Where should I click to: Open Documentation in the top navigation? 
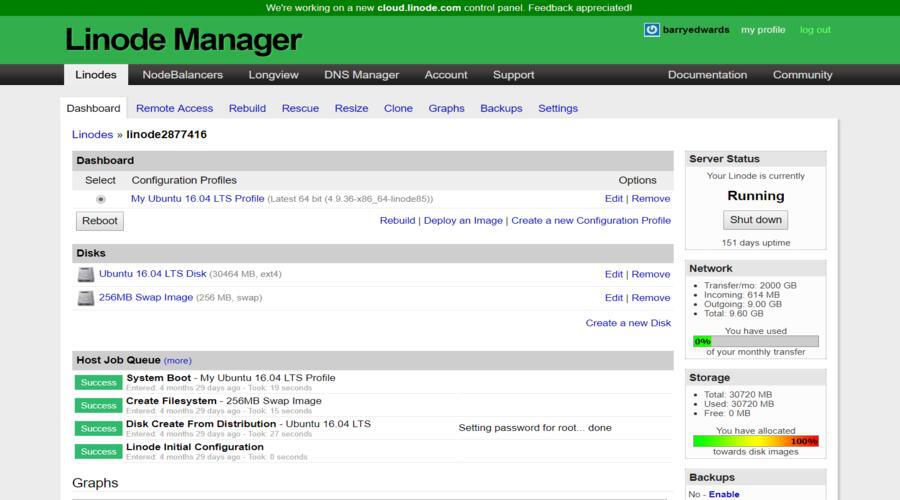coord(707,75)
